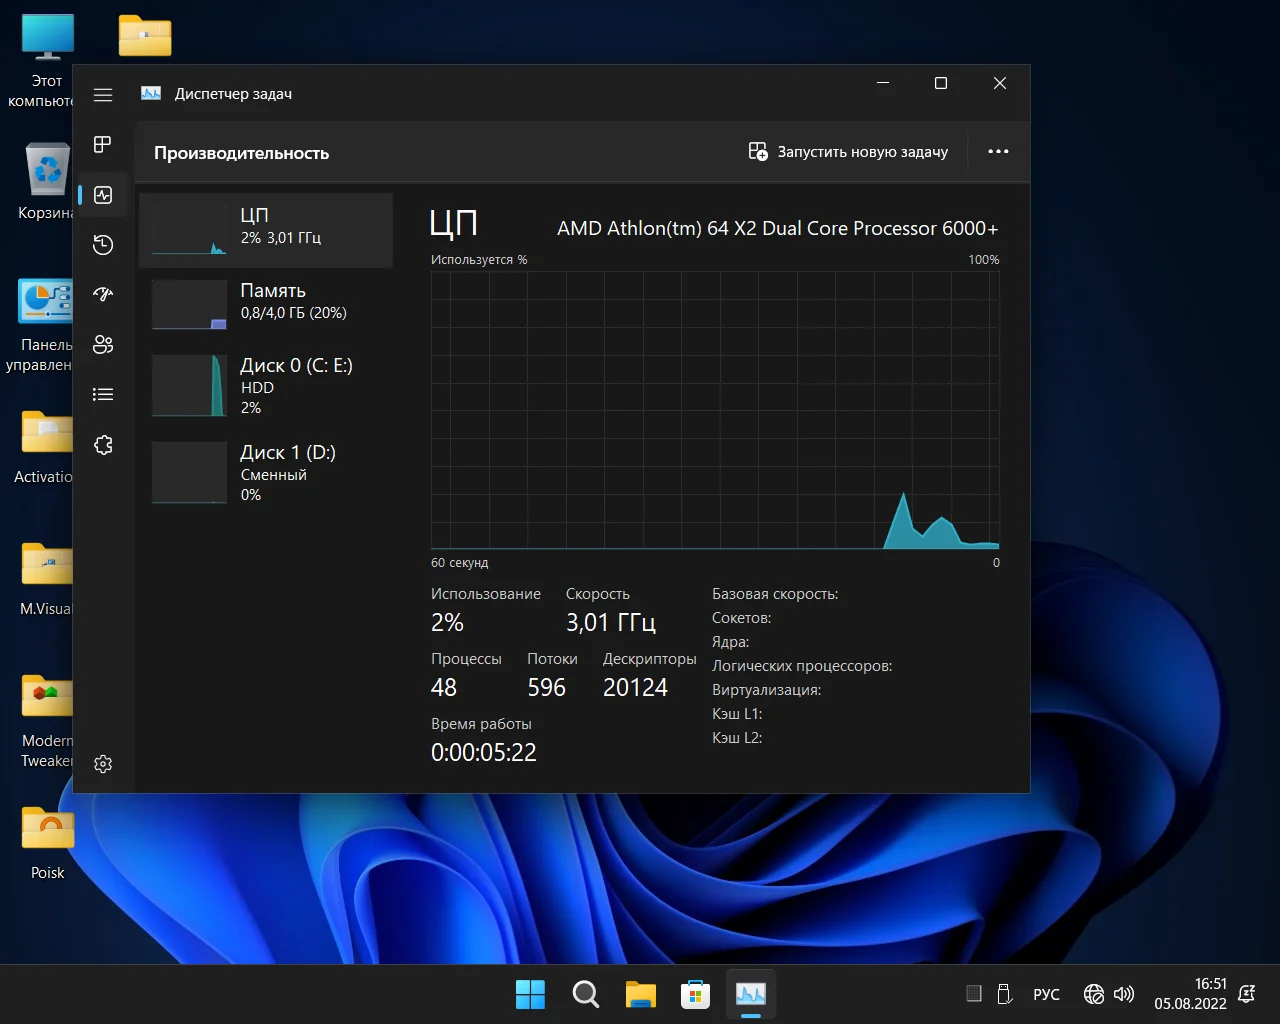This screenshot has height=1024, width=1280.
Task: Click the Производительность page heading
Action: [241, 153]
